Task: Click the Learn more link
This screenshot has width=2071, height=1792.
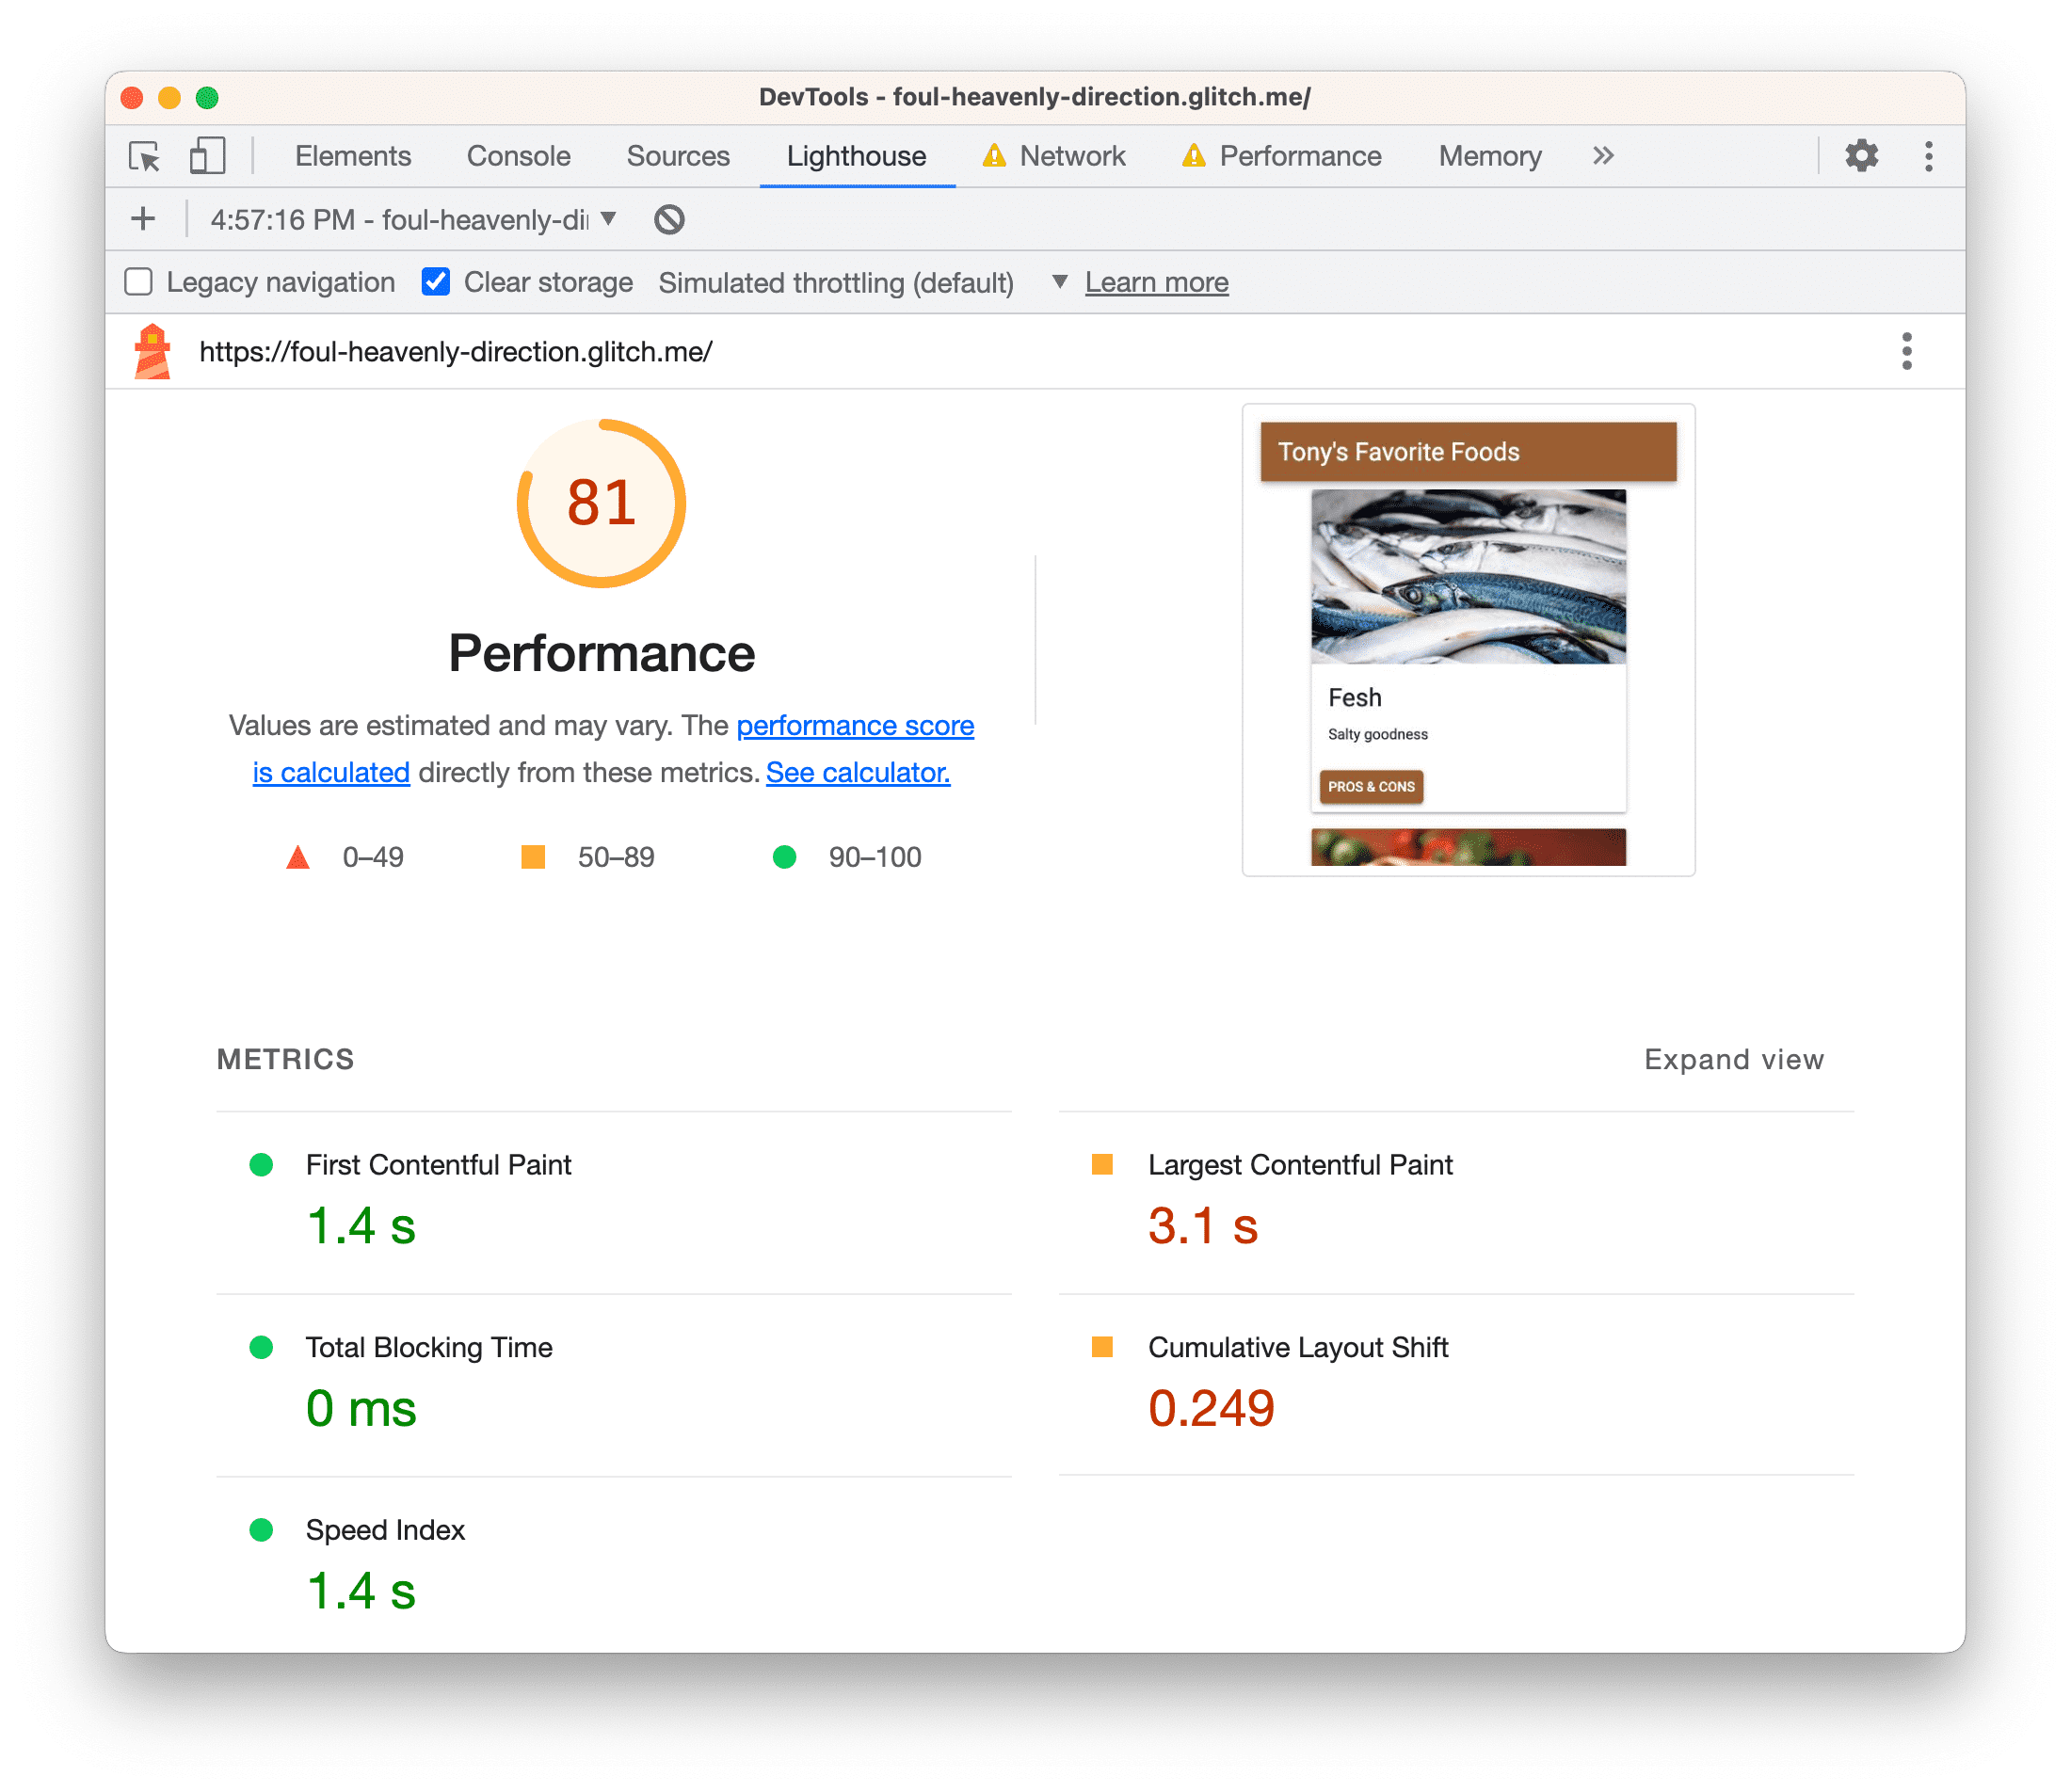Action: (x=1157, y=280)
